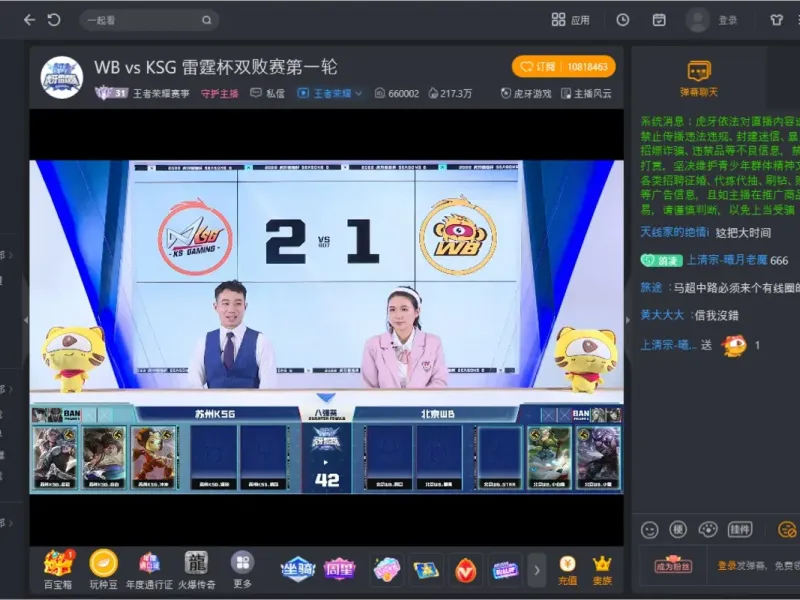The height and width of the screenshot is (600, 800).
Task: Open 火爆传奇 game icon
Action: (x=196, y=569)
